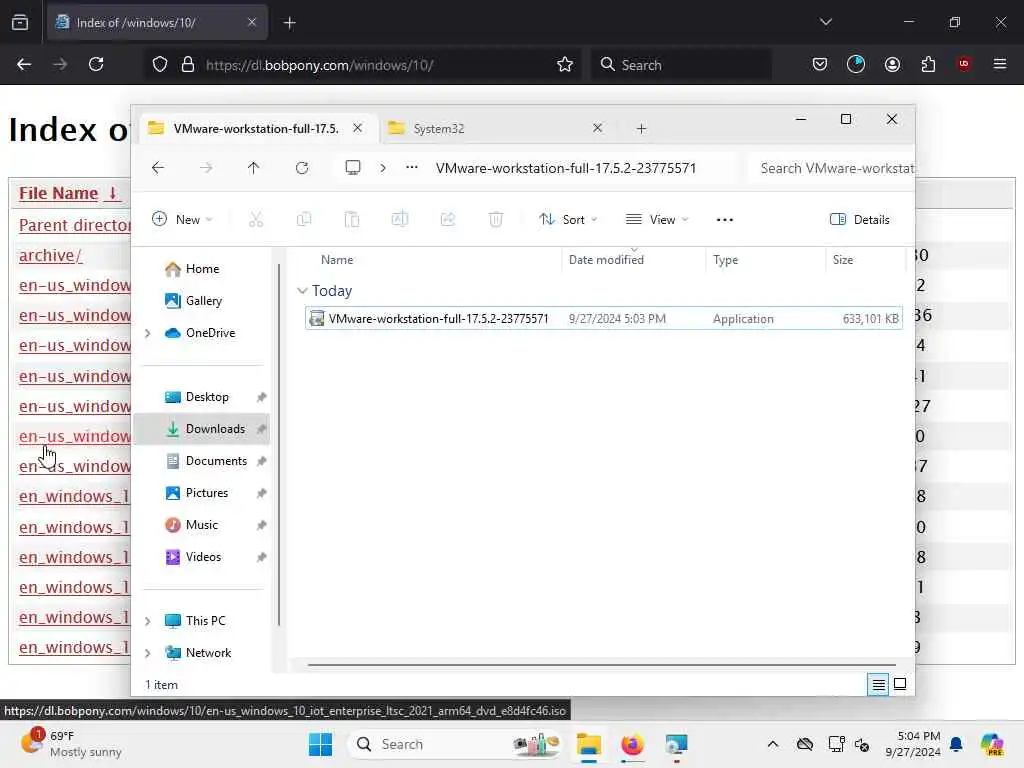The height and width of the screenshot is (768, 1024).
Task: Open the More options ellipsis in Explorer toolbar
Action: [x=724, y=219]
